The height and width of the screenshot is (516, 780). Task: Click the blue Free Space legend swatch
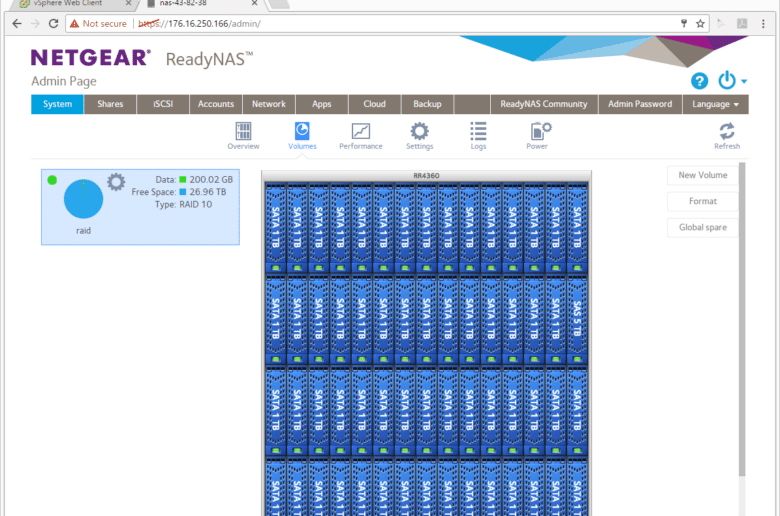pos(183,192)
